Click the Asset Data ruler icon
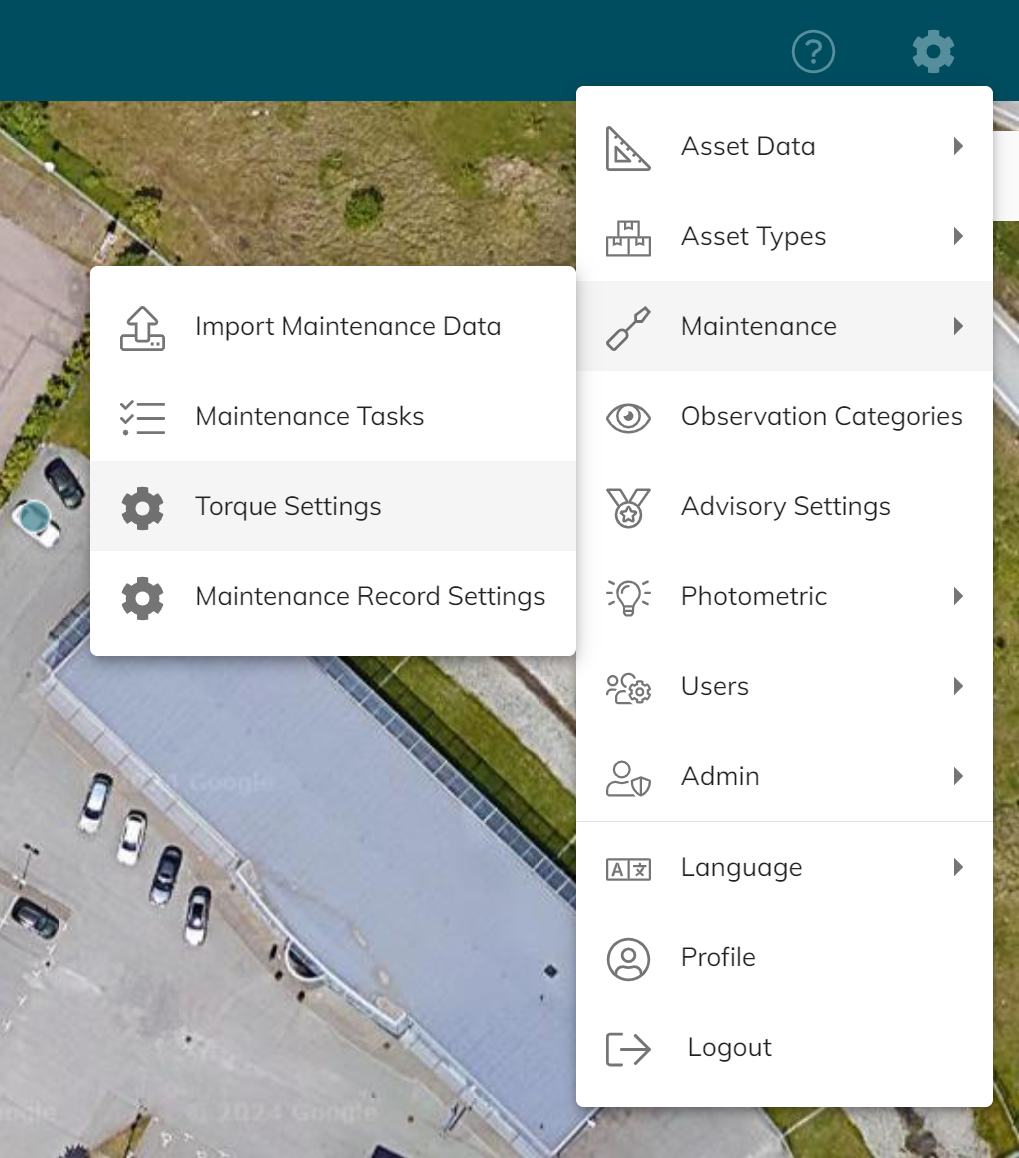This screenshot has width=1019, height=1158. point(628,147)
